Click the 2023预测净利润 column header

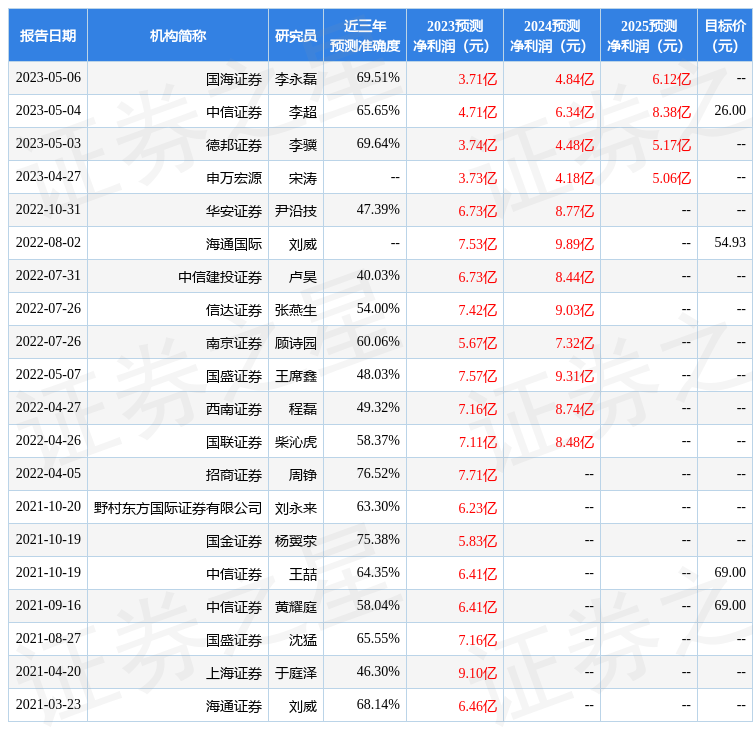pos(455,36)
